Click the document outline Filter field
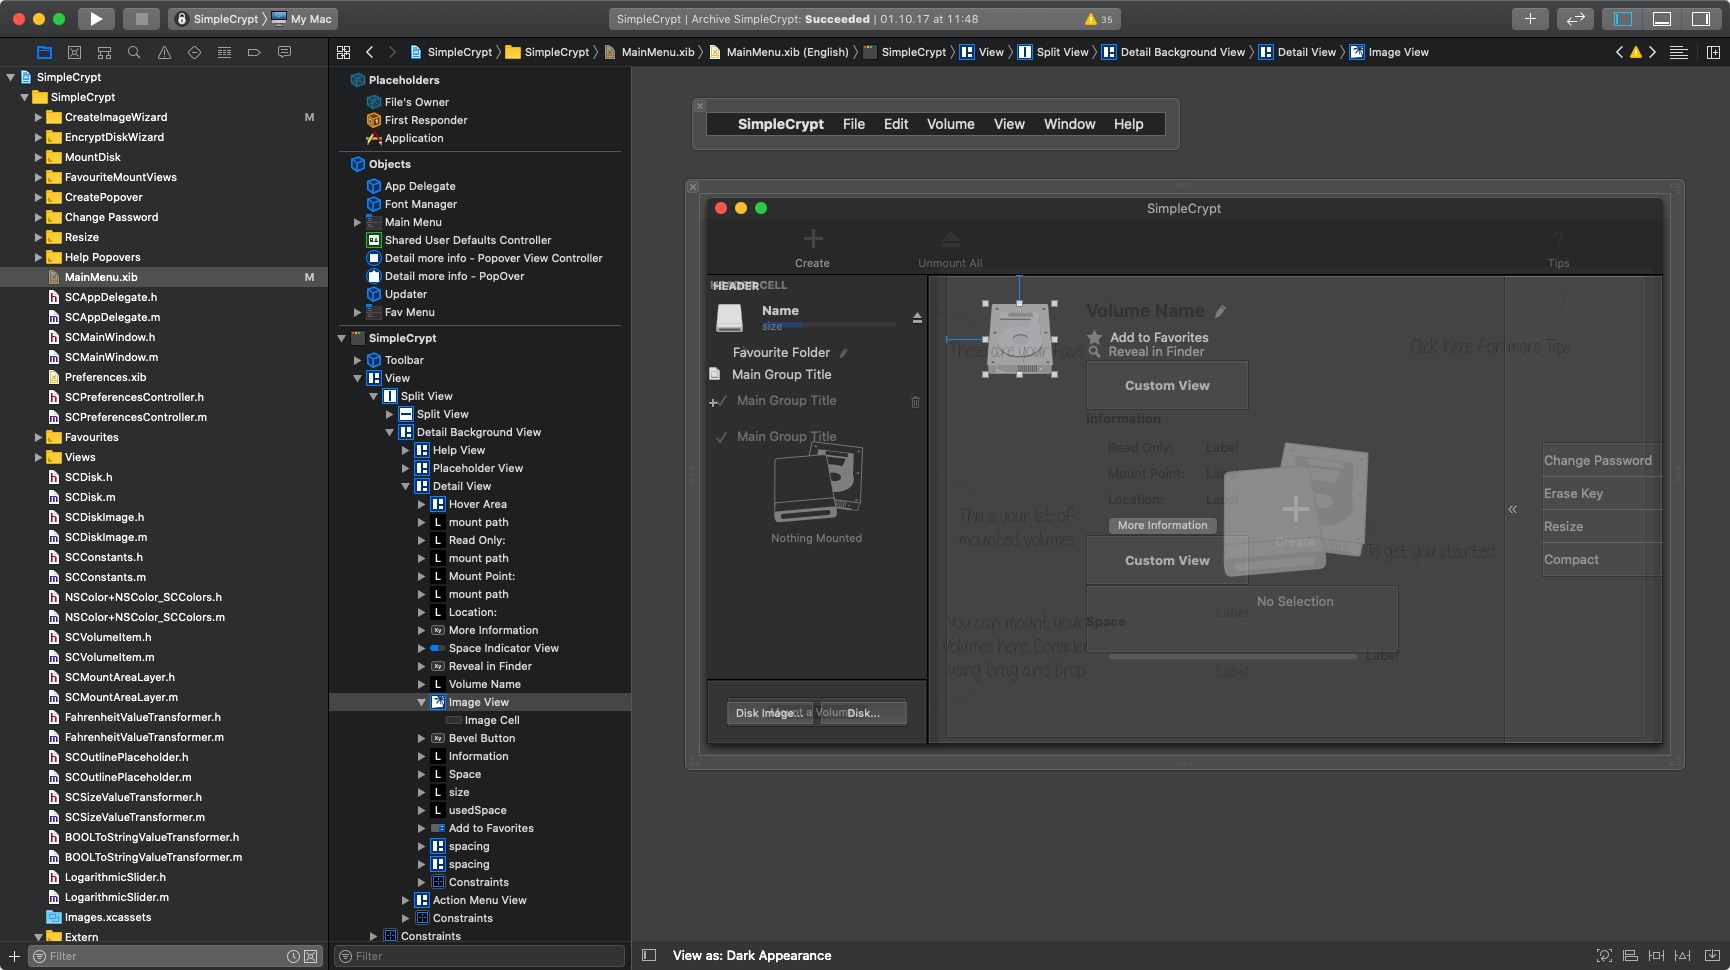Image resolution: width=1730 pixels, height=970 pixels. pyautogui.click(x=479, y=956)
